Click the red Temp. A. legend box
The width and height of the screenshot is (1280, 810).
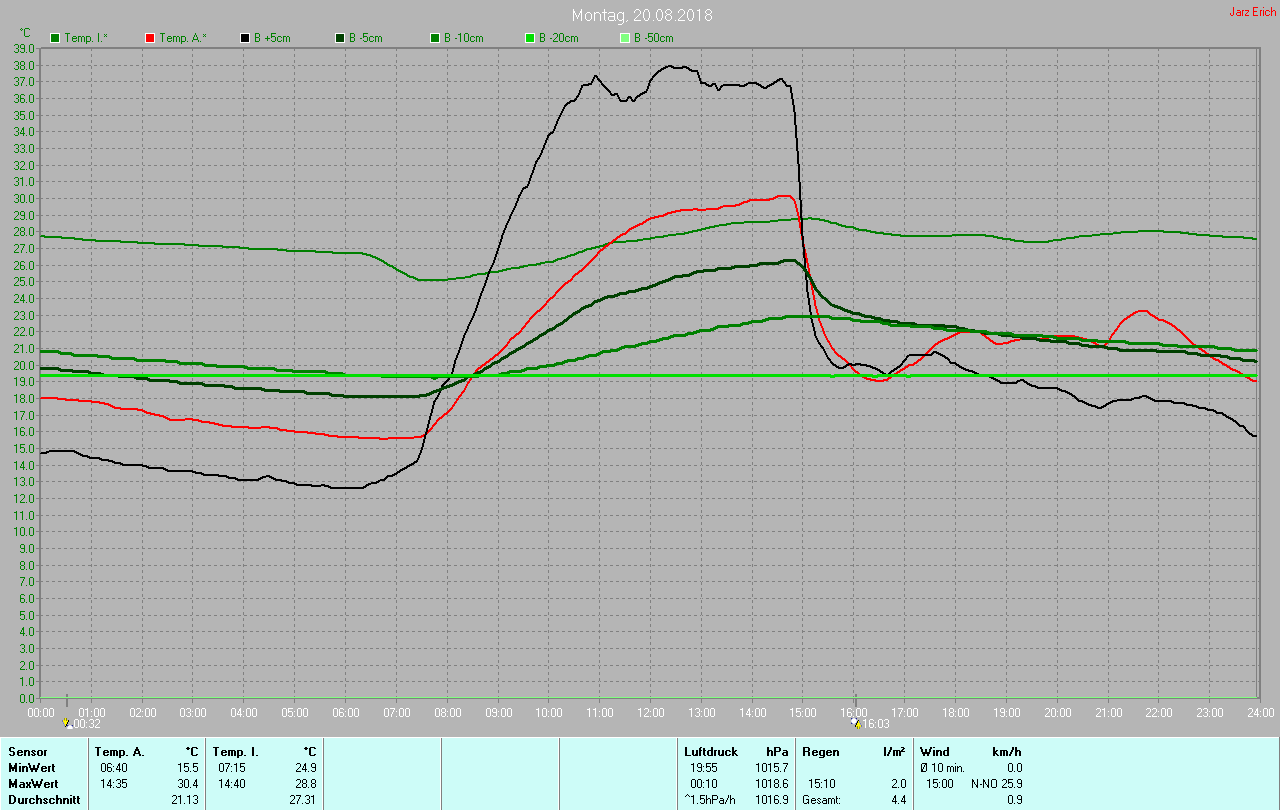pos(150,38)
